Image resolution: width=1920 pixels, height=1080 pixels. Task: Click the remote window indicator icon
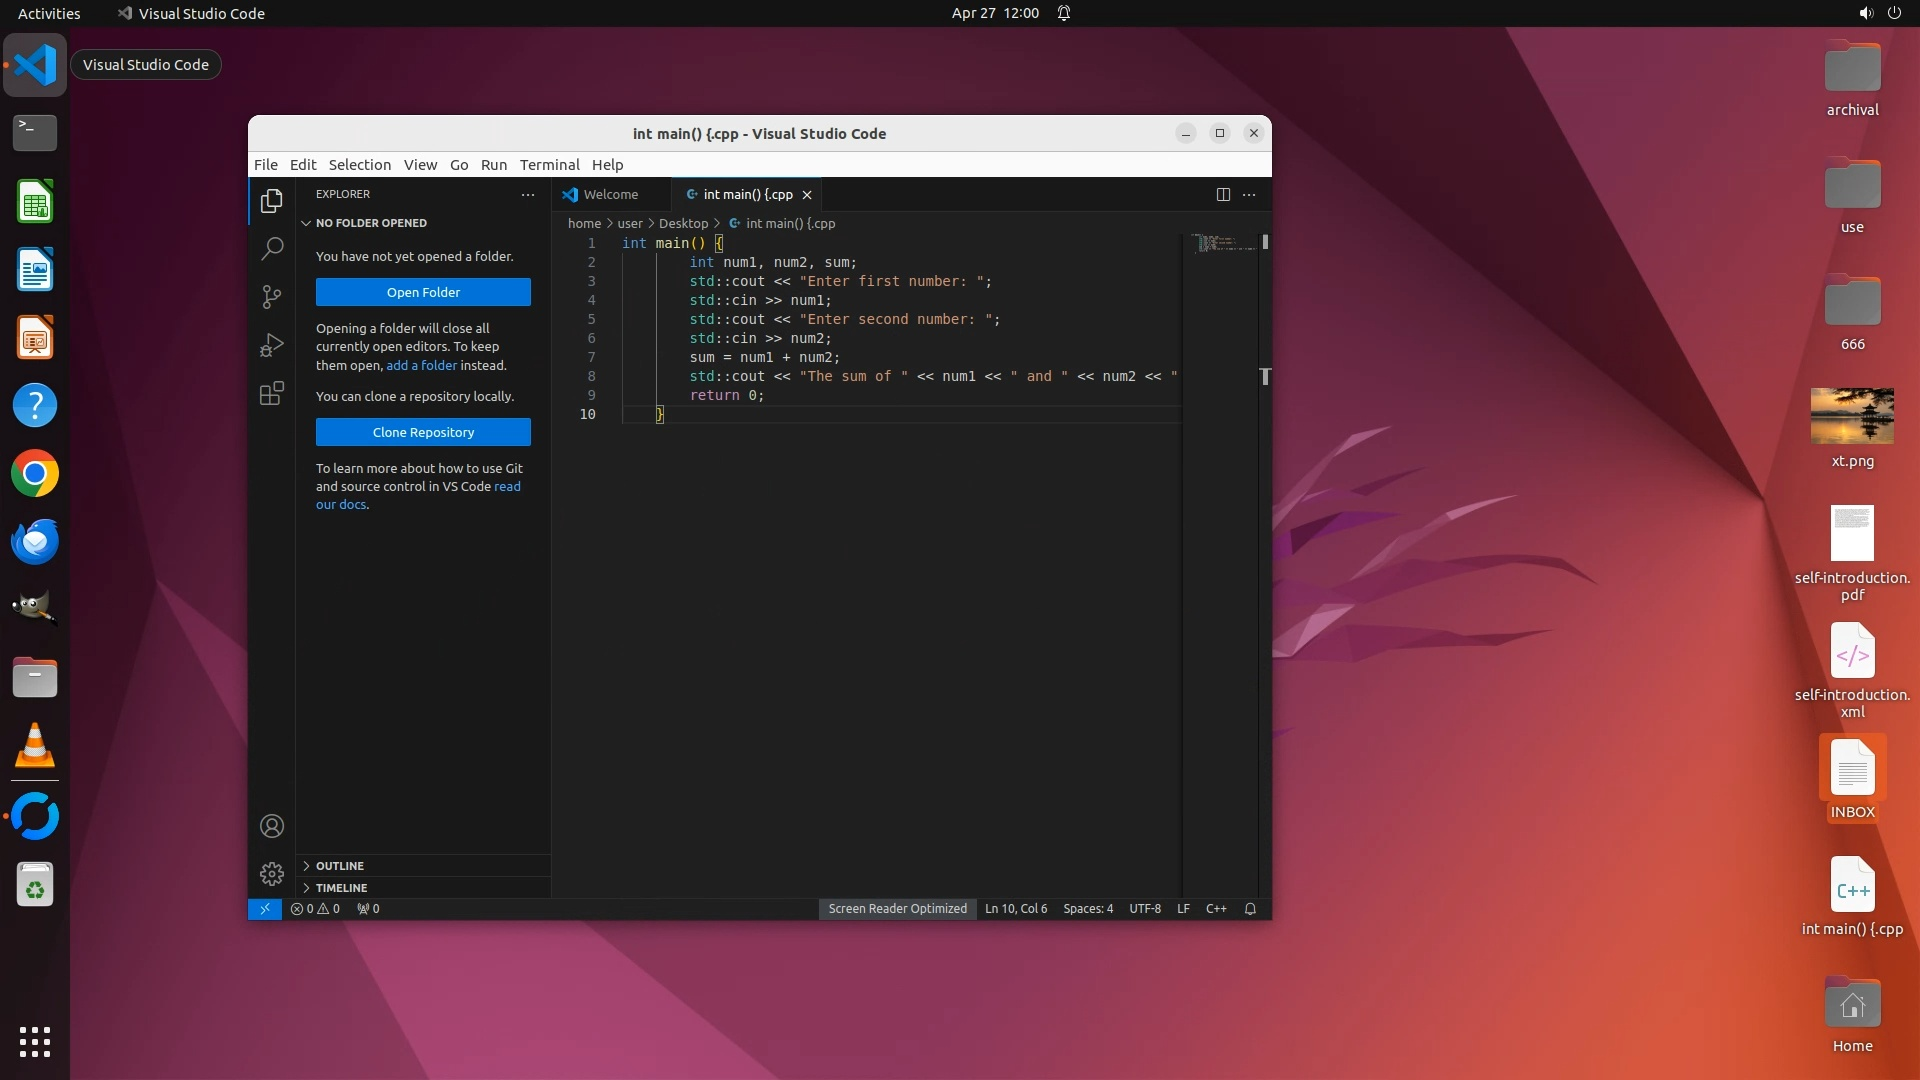point(264,909)
